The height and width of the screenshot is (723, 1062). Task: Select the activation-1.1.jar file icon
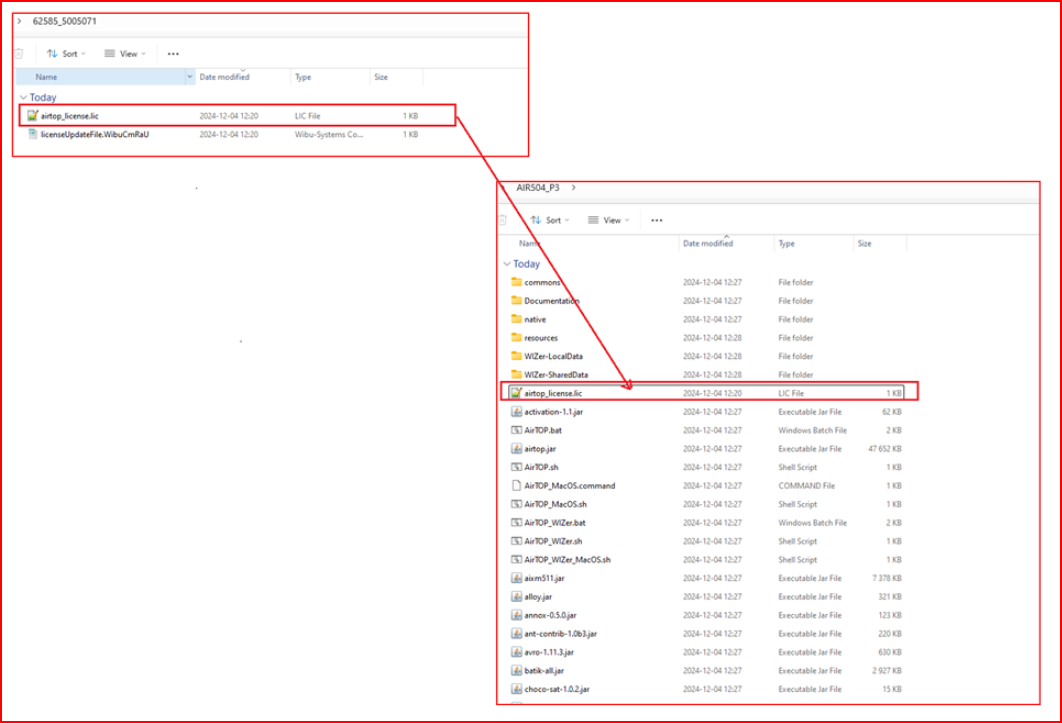[x=517, y=412]
